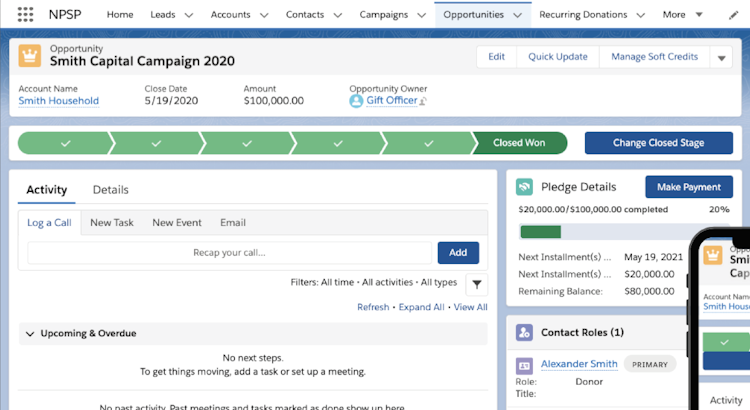Viewport: 750px width, 410px height.
Task: Click the Make Payment button
Action: point(689,187)
